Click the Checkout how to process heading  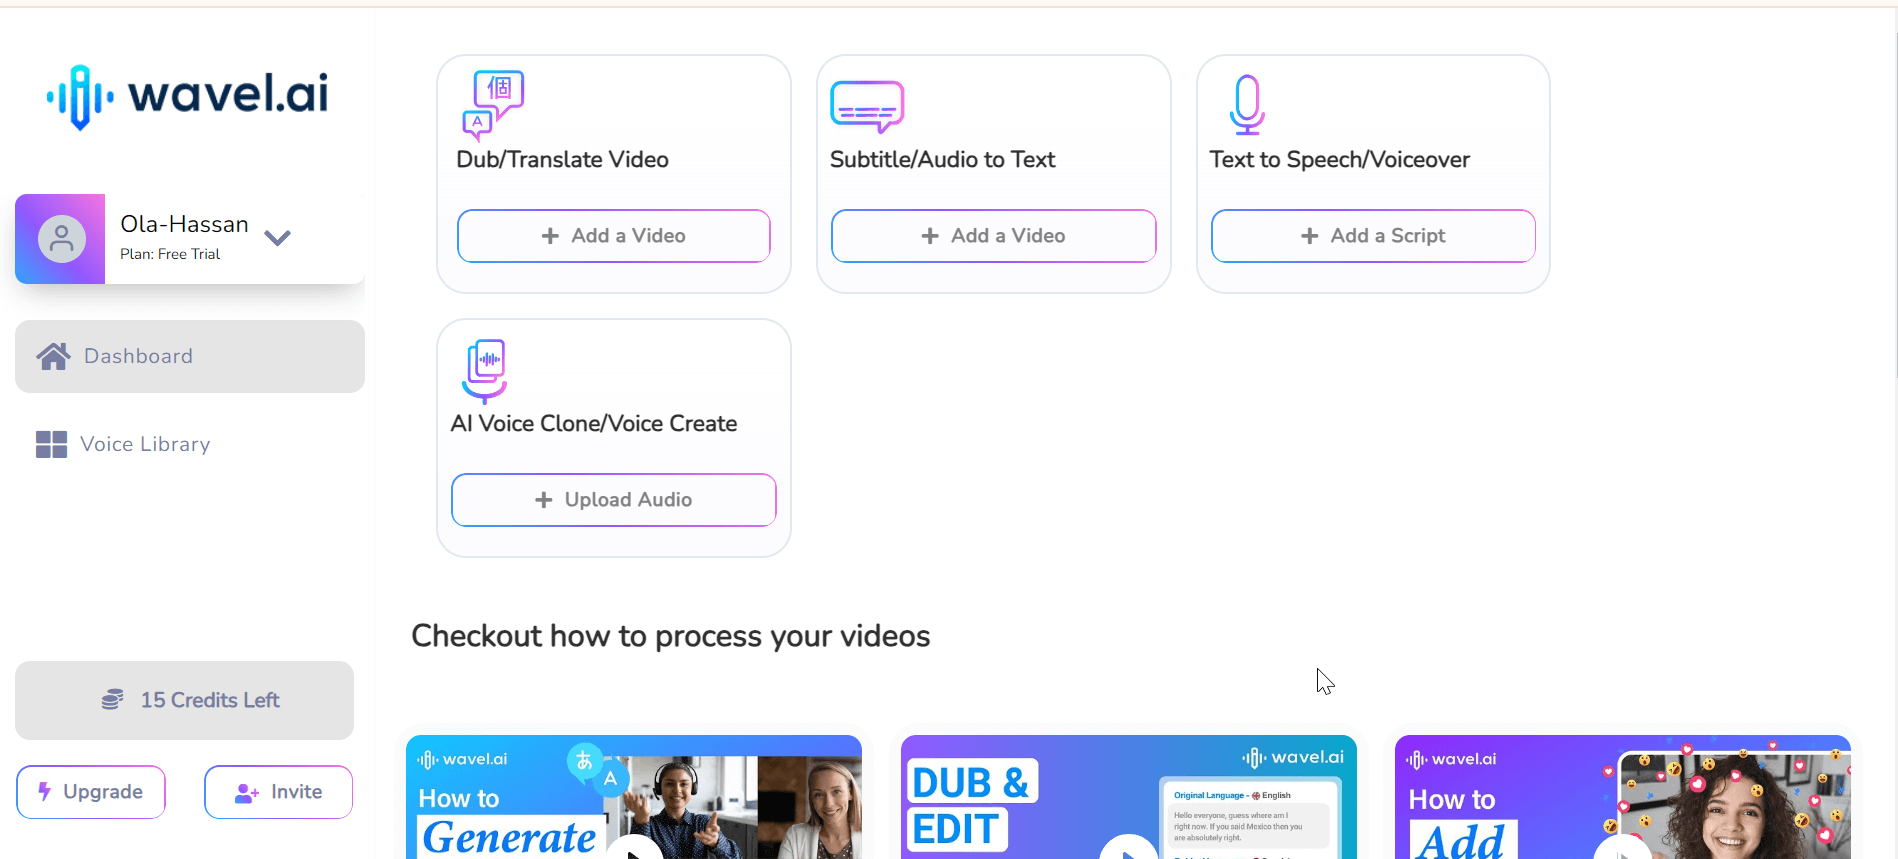671,636
